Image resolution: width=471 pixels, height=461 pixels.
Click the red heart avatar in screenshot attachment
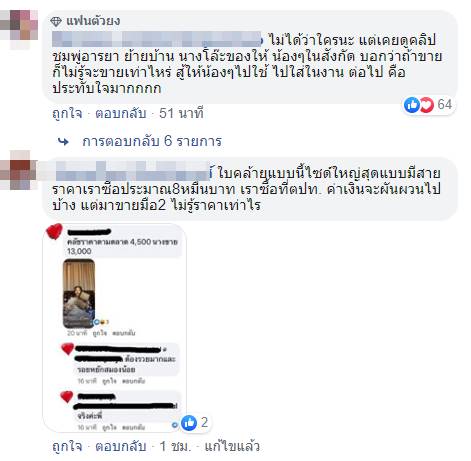click(x=54, y=232)
